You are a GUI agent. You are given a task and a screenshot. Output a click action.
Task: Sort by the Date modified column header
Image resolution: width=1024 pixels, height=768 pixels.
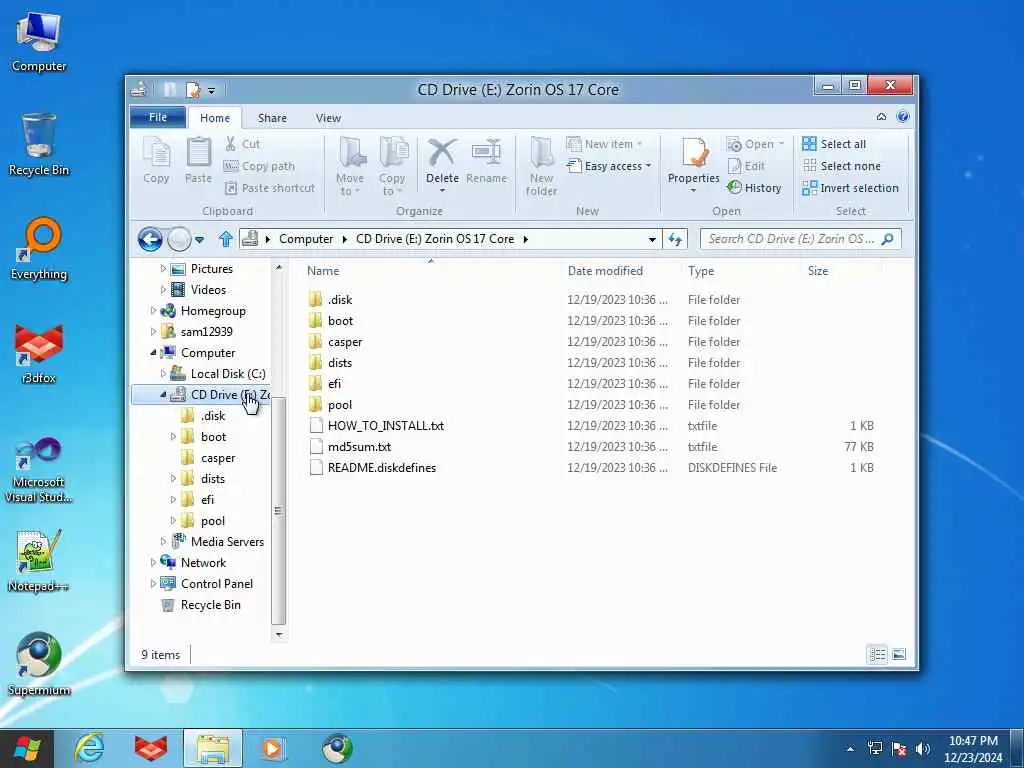pyautogui.click(x=605, y=271)
